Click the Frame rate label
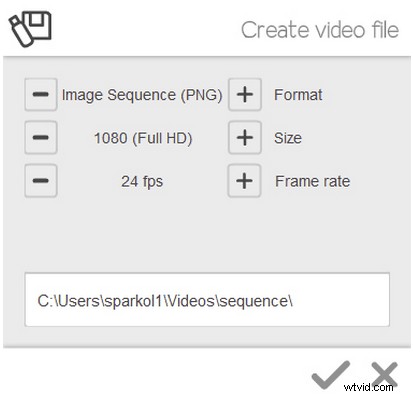Image resolution: width=413 pixels, height=397 pixels. point(312,181)
